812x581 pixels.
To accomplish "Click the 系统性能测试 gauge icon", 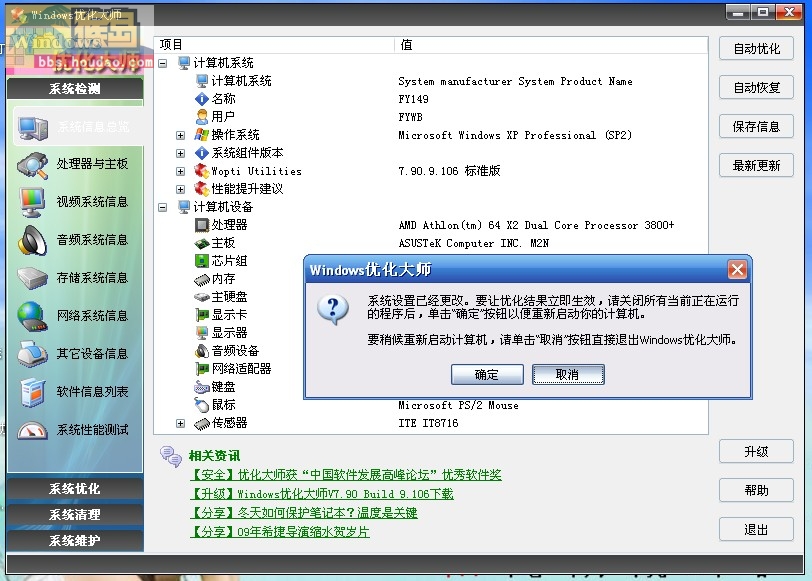I will 32,430.
